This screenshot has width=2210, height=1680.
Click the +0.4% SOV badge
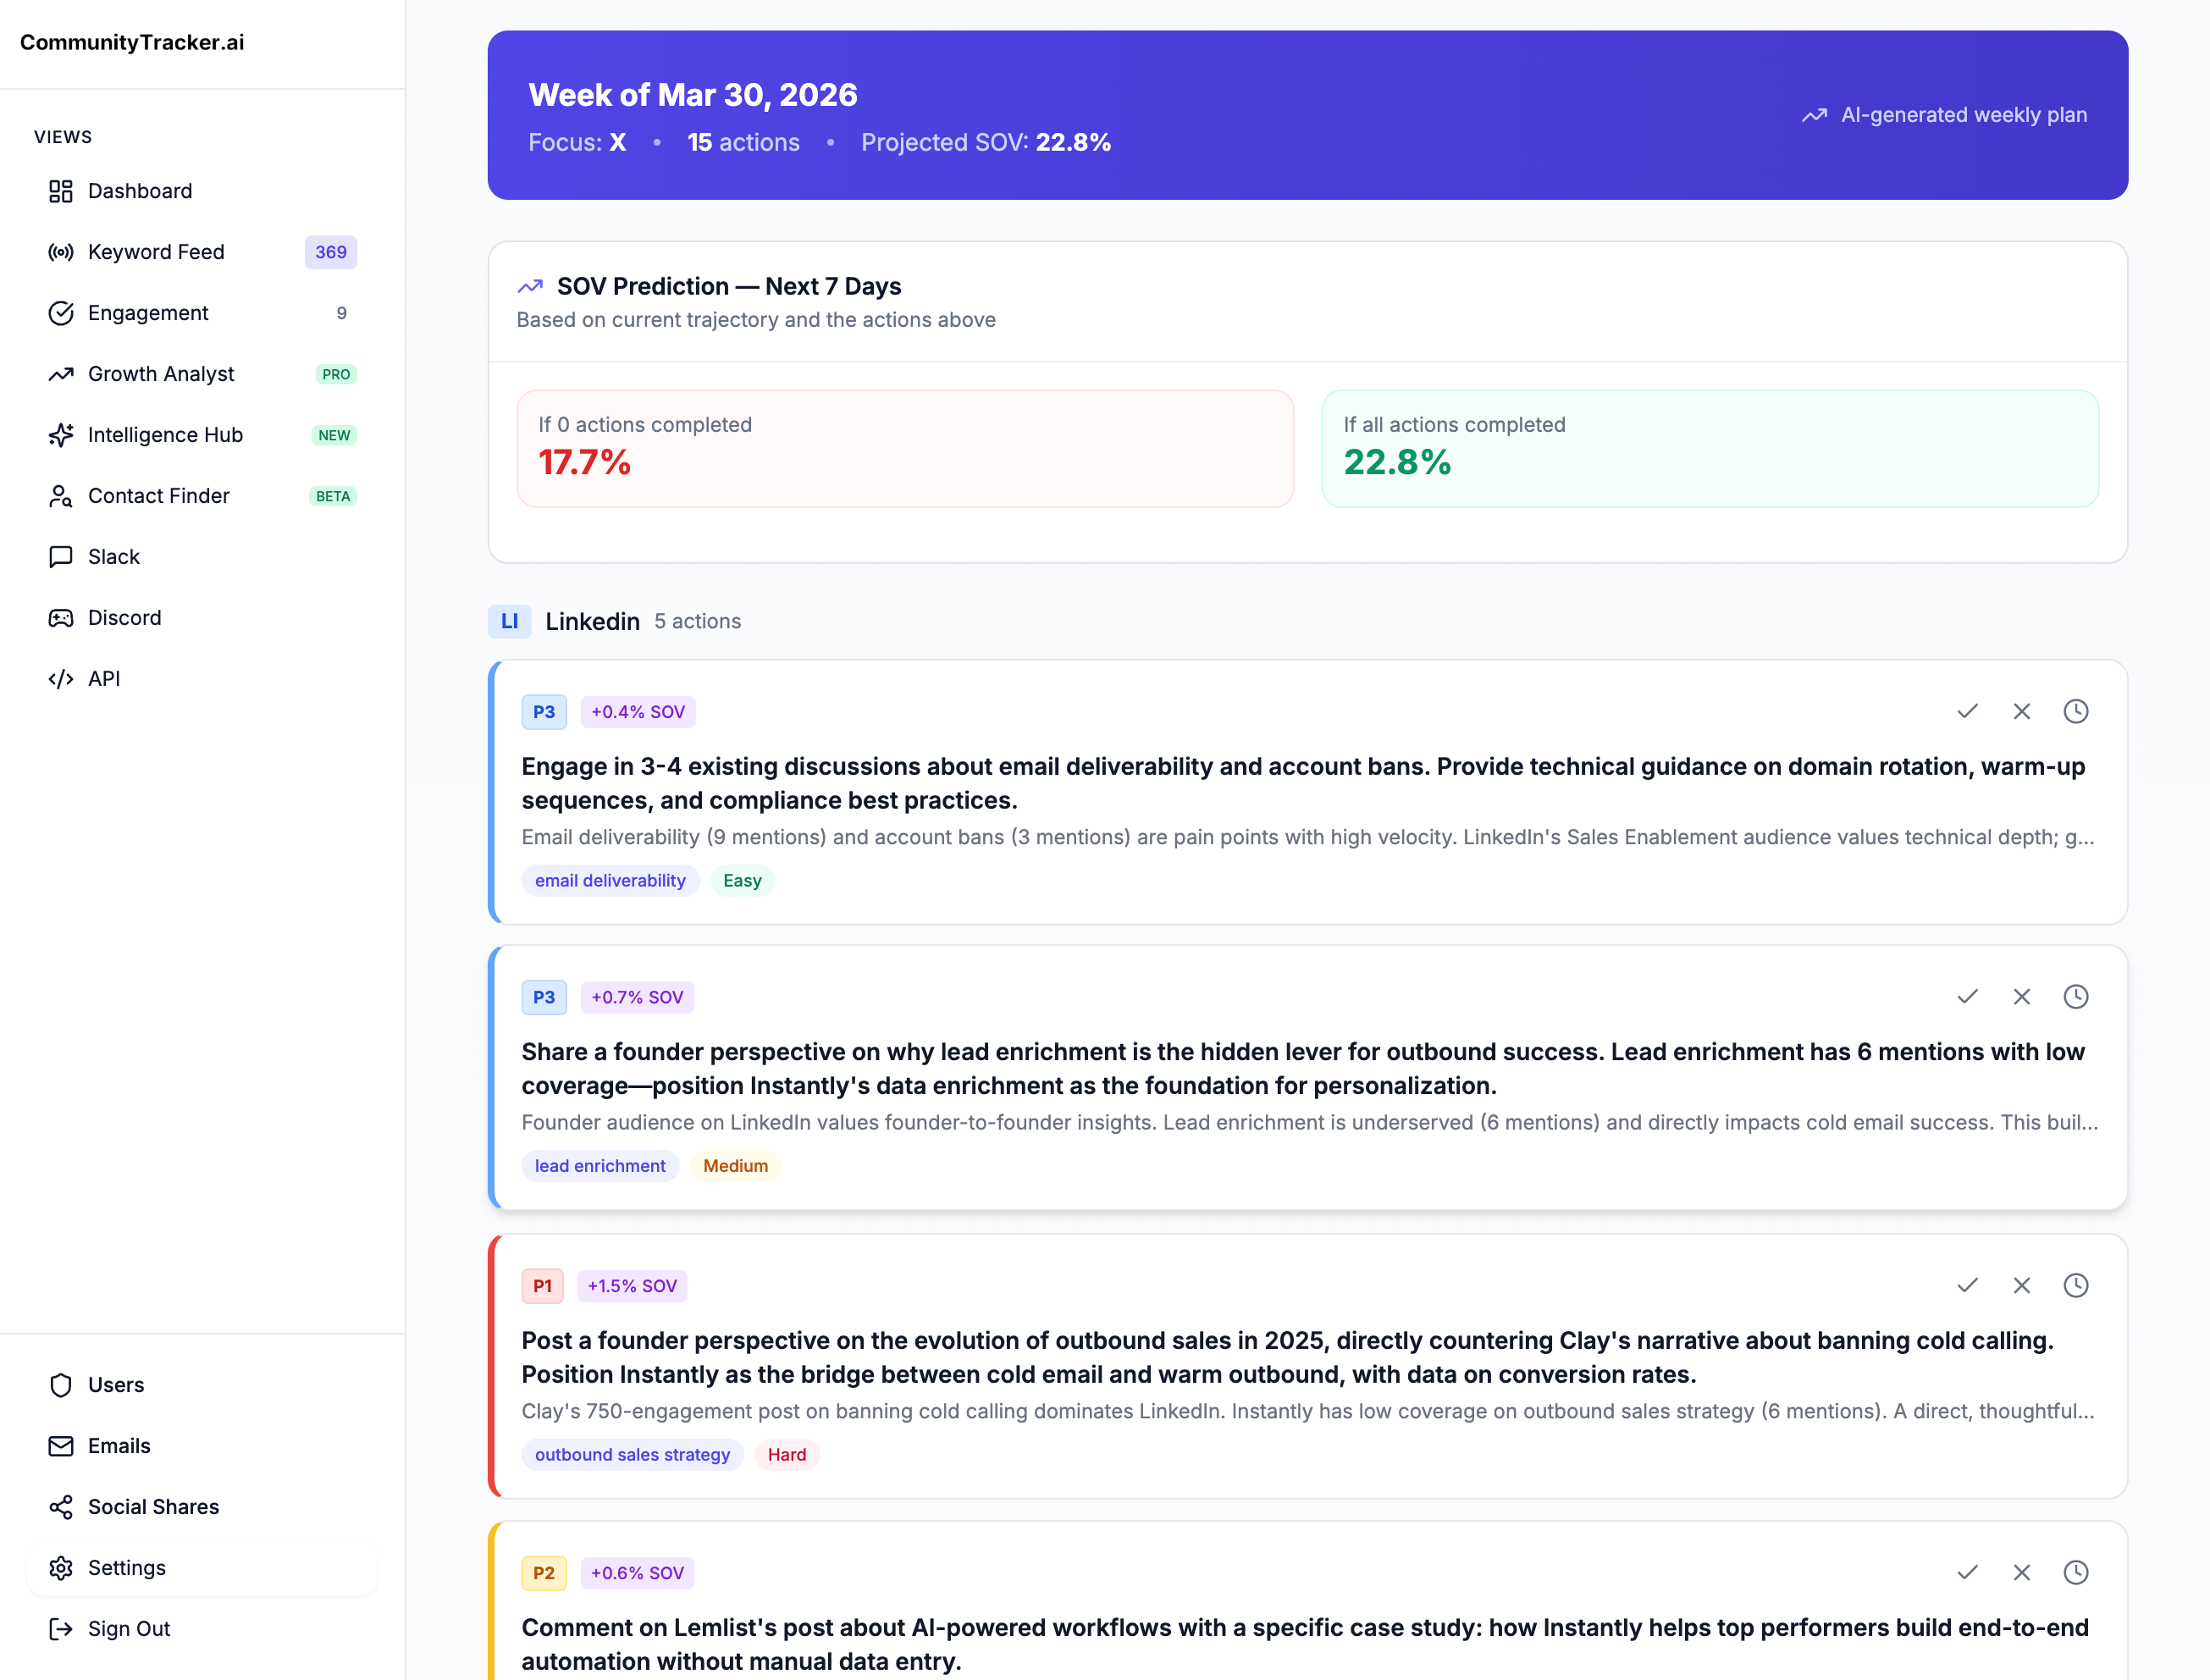click(x=638, y=712)
